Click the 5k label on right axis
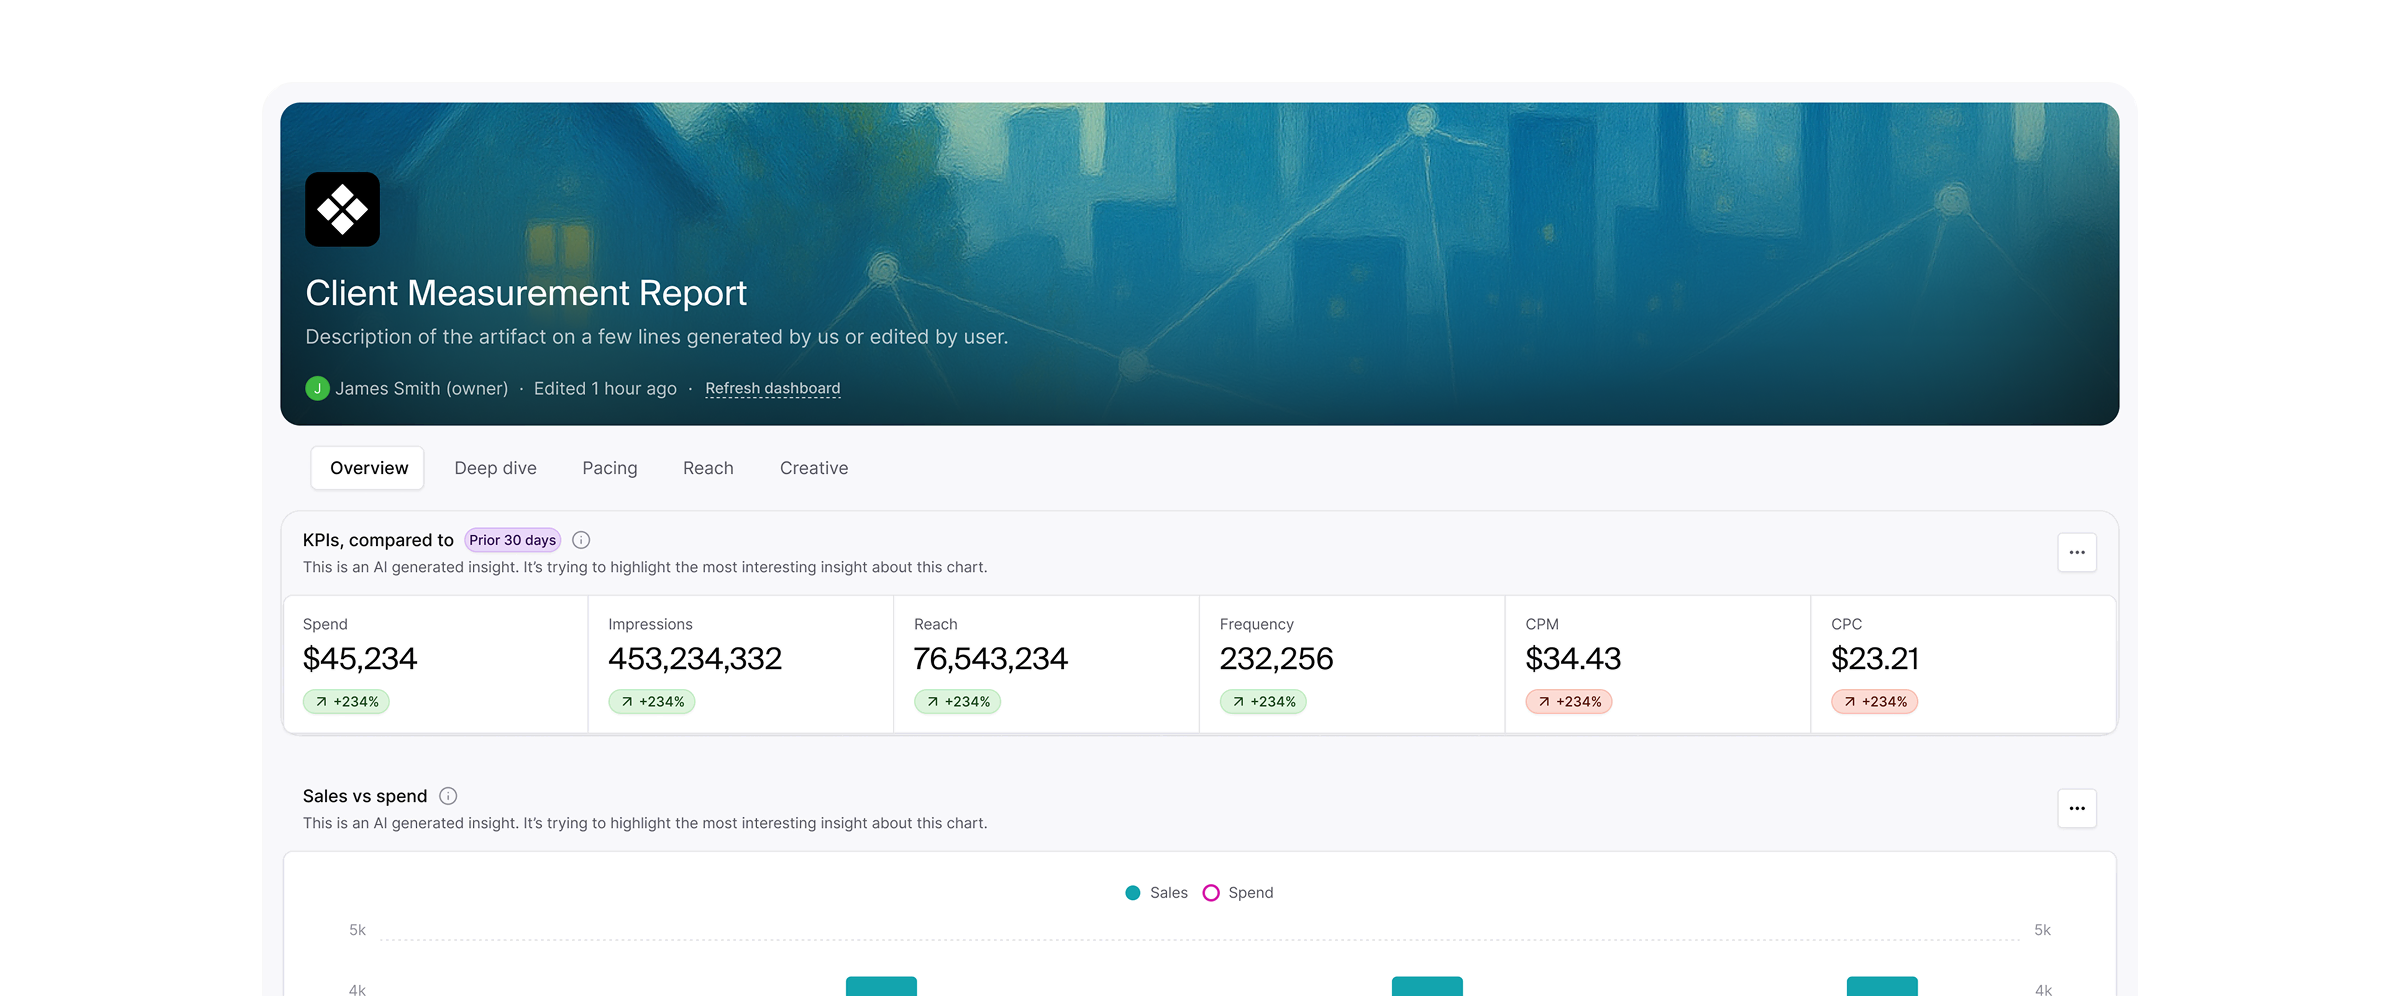Image resolution: width=2400 pixels, height=996 pixels. point(2042,930)
